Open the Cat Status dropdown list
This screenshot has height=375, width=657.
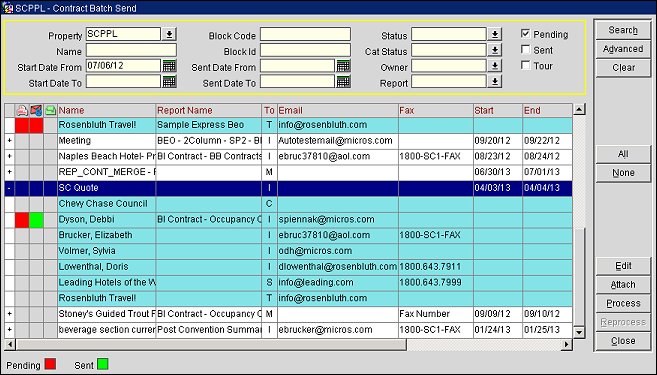point(495,50)
